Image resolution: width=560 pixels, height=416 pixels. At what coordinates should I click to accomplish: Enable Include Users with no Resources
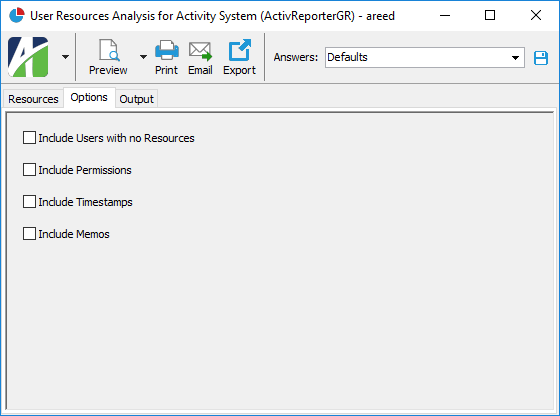(29, 137)
